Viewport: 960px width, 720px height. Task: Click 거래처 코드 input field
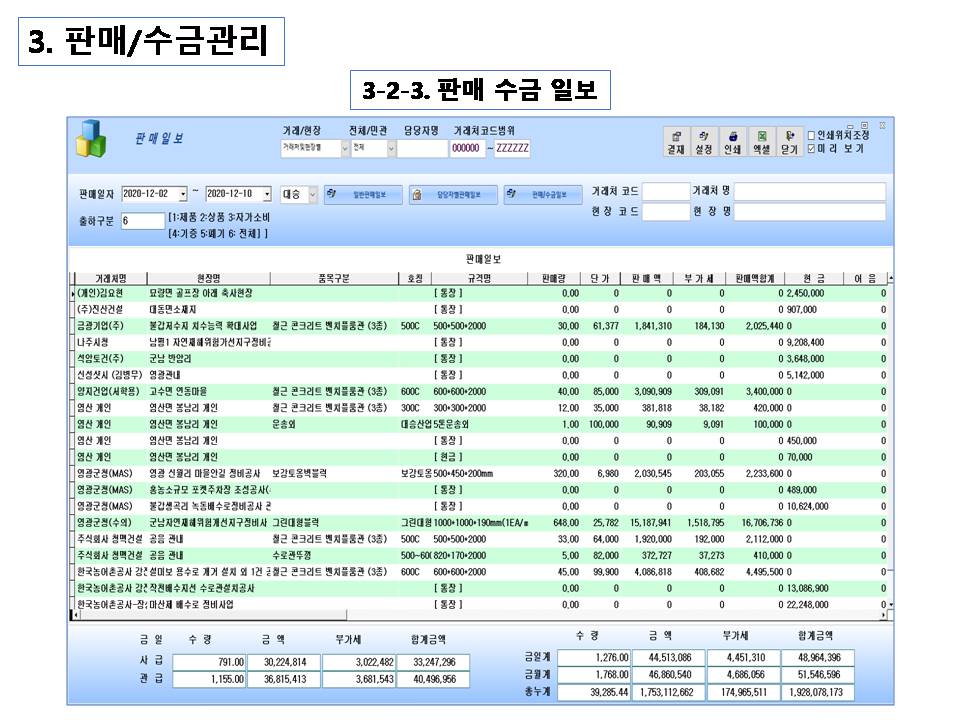click(666, 192)
